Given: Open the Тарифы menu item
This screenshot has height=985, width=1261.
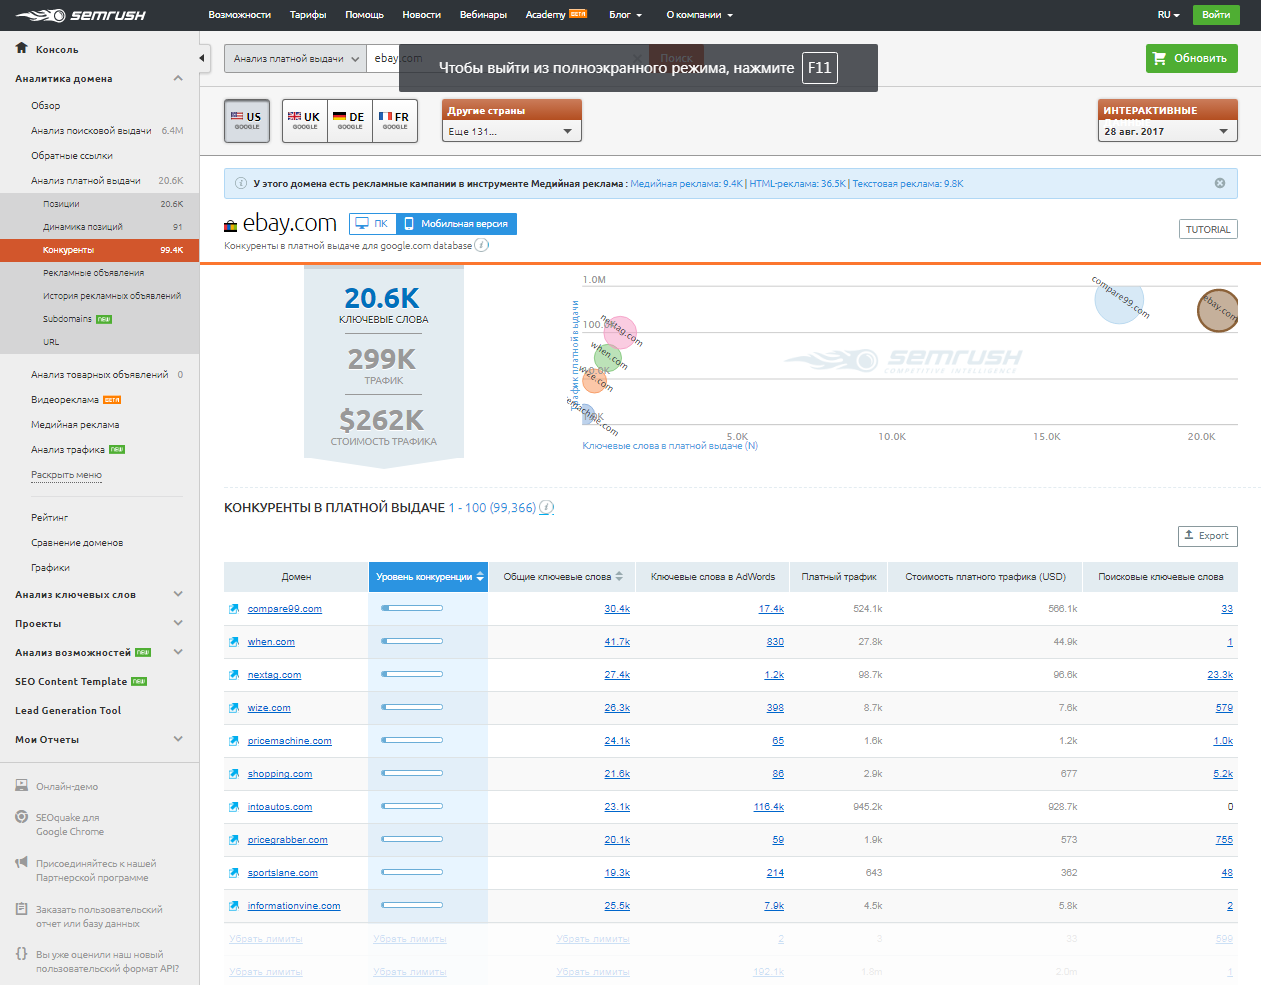Looking at the screenshot, I should click(x=307, y=15).
